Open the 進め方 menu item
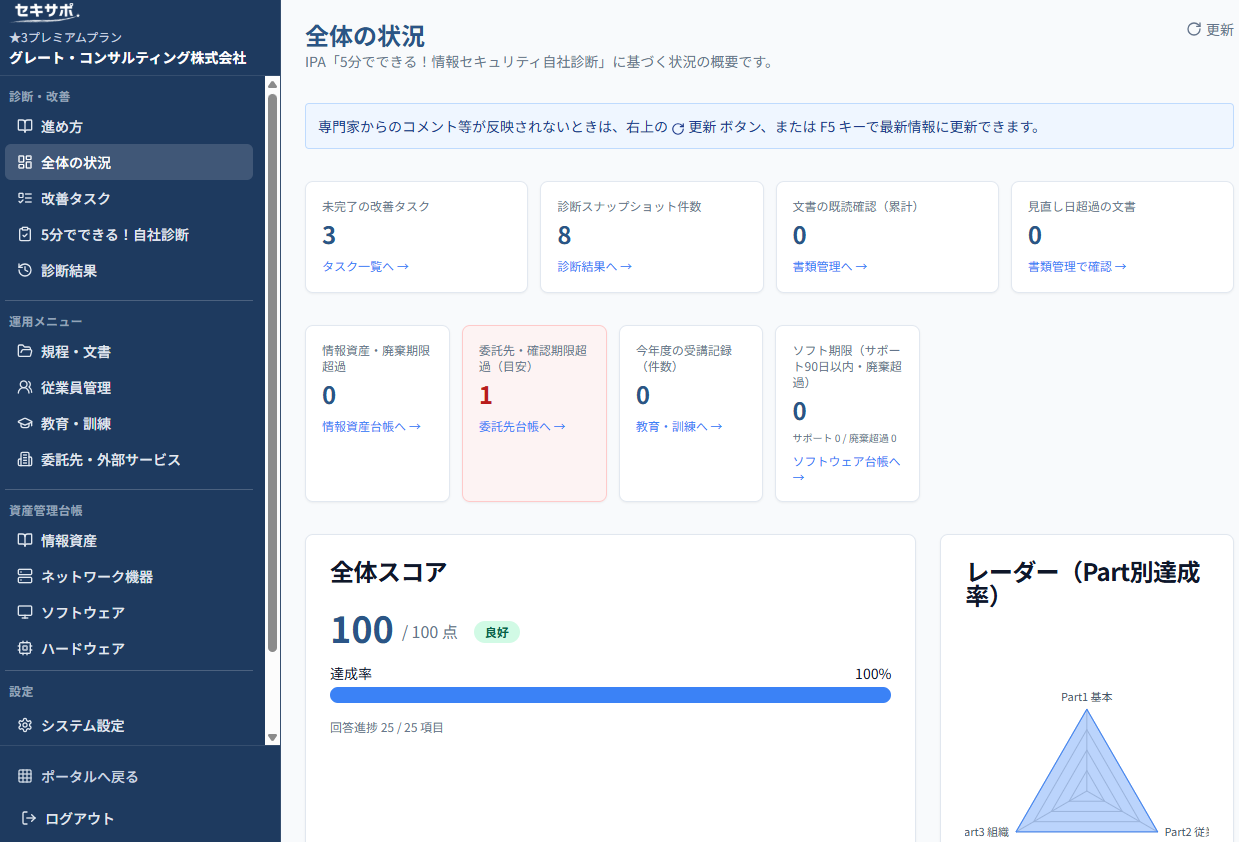The width and height of the screenshot is (1239, 842). (x=129, y=127)
